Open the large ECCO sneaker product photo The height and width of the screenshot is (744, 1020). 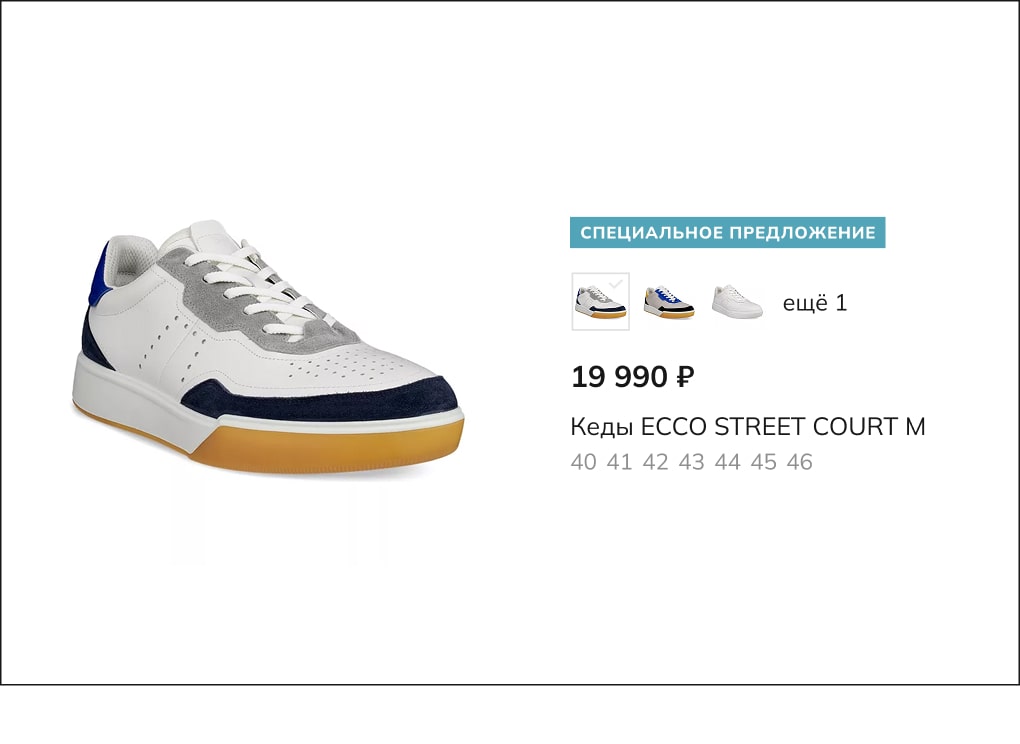point(268,346)
